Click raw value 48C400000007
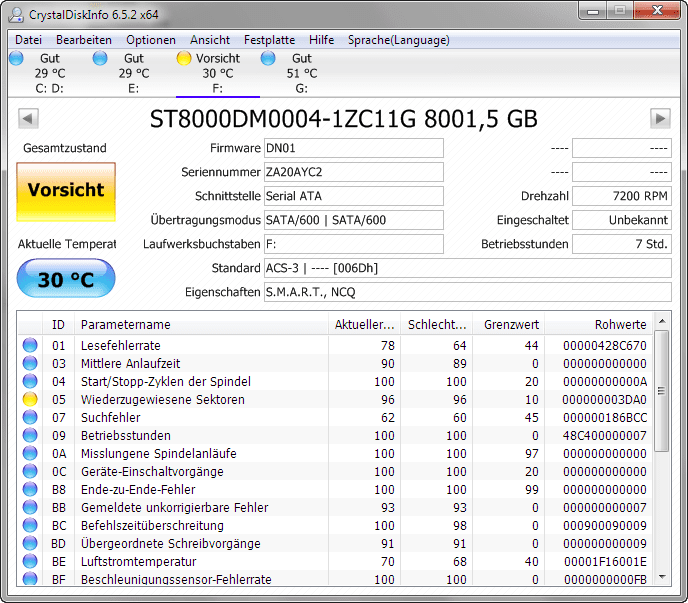The image size is (688, 603). coord(605,436)
